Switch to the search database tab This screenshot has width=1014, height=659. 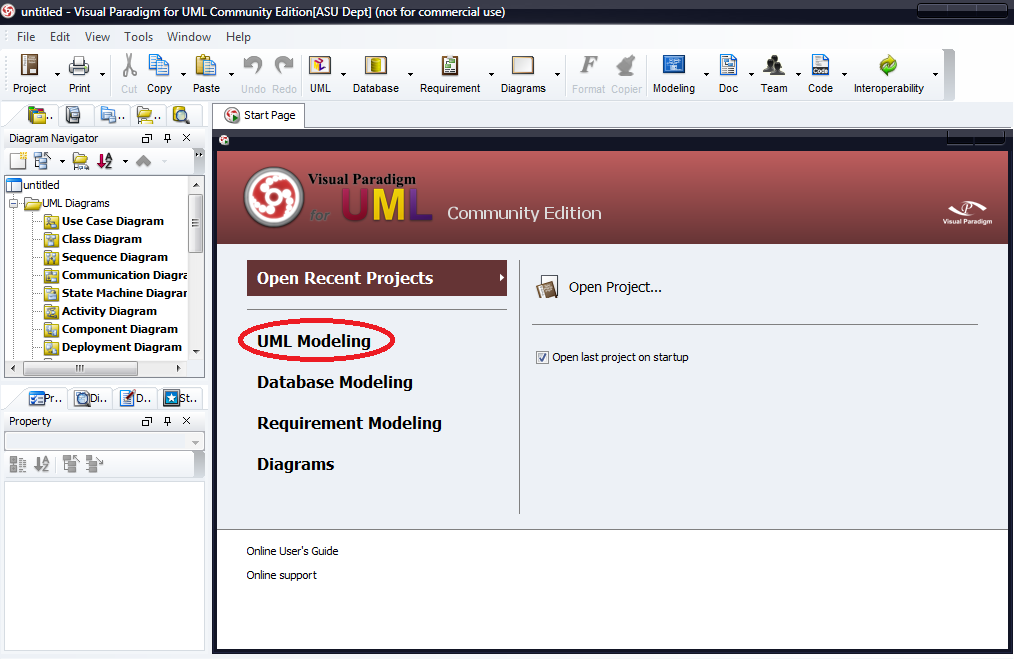(x=181, y=115)
